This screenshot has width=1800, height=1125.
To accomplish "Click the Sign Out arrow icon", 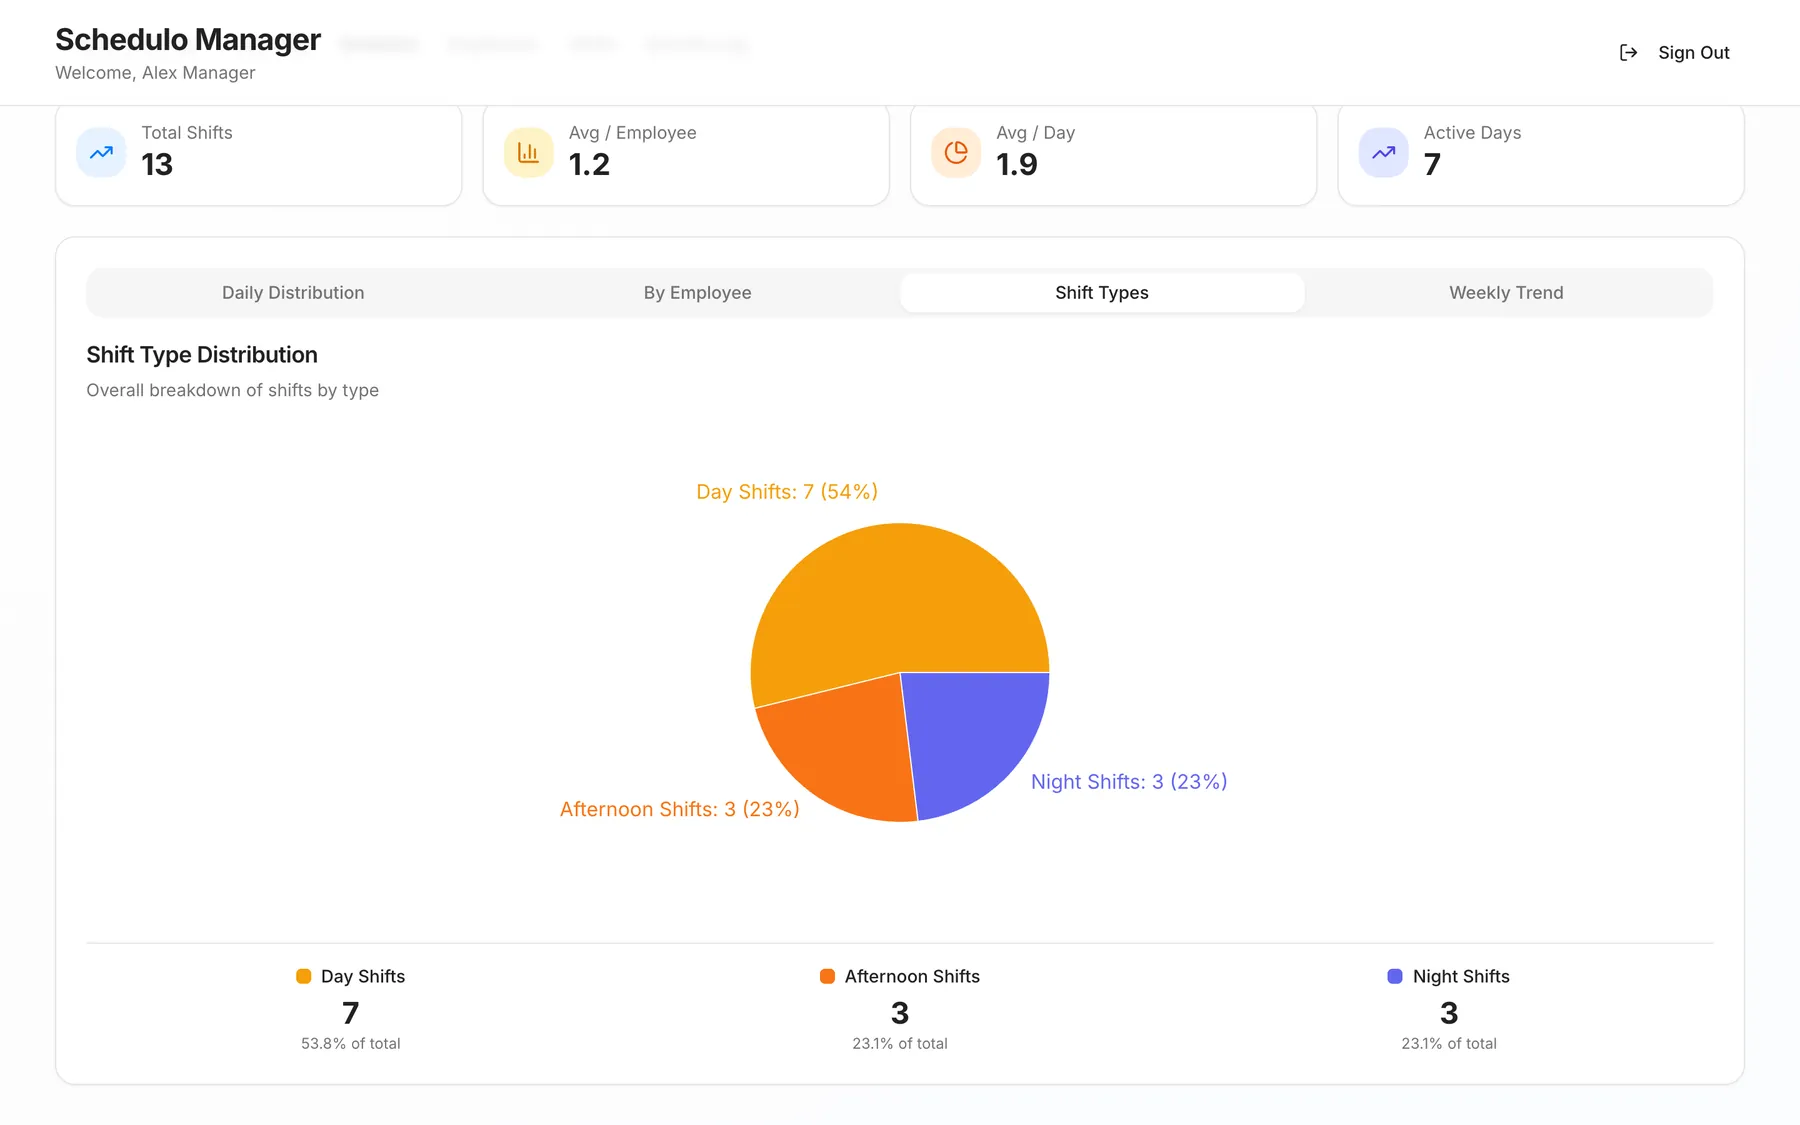I will click(1628, 52).
